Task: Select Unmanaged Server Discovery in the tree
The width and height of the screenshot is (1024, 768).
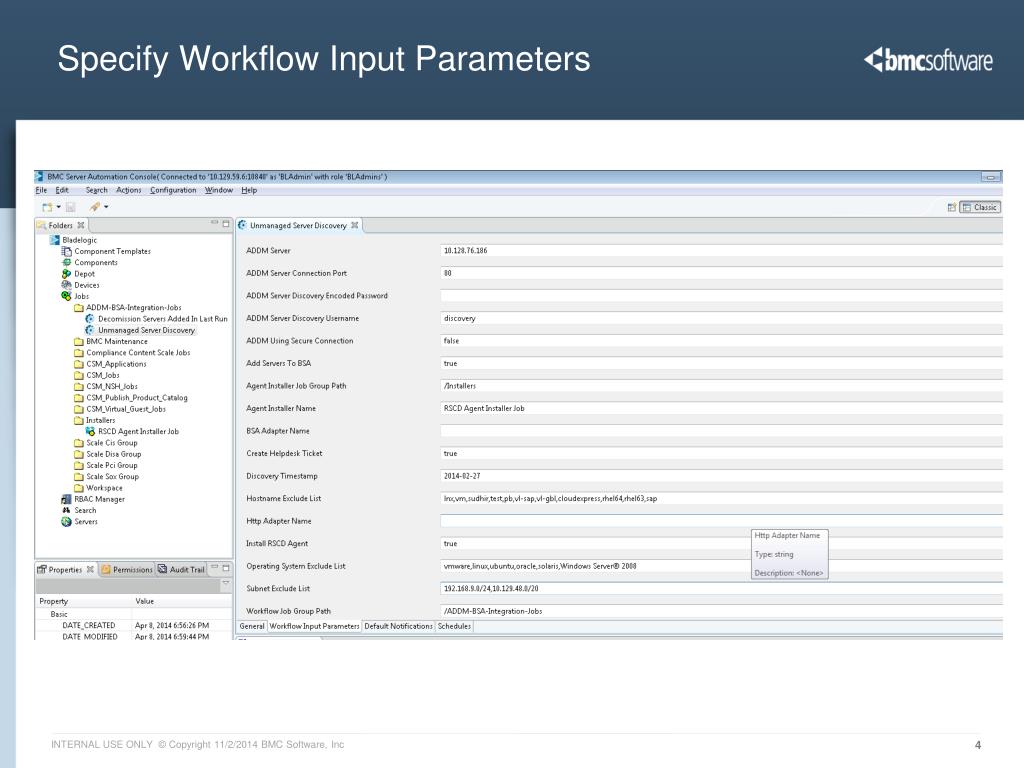Action: pos(146,330)
